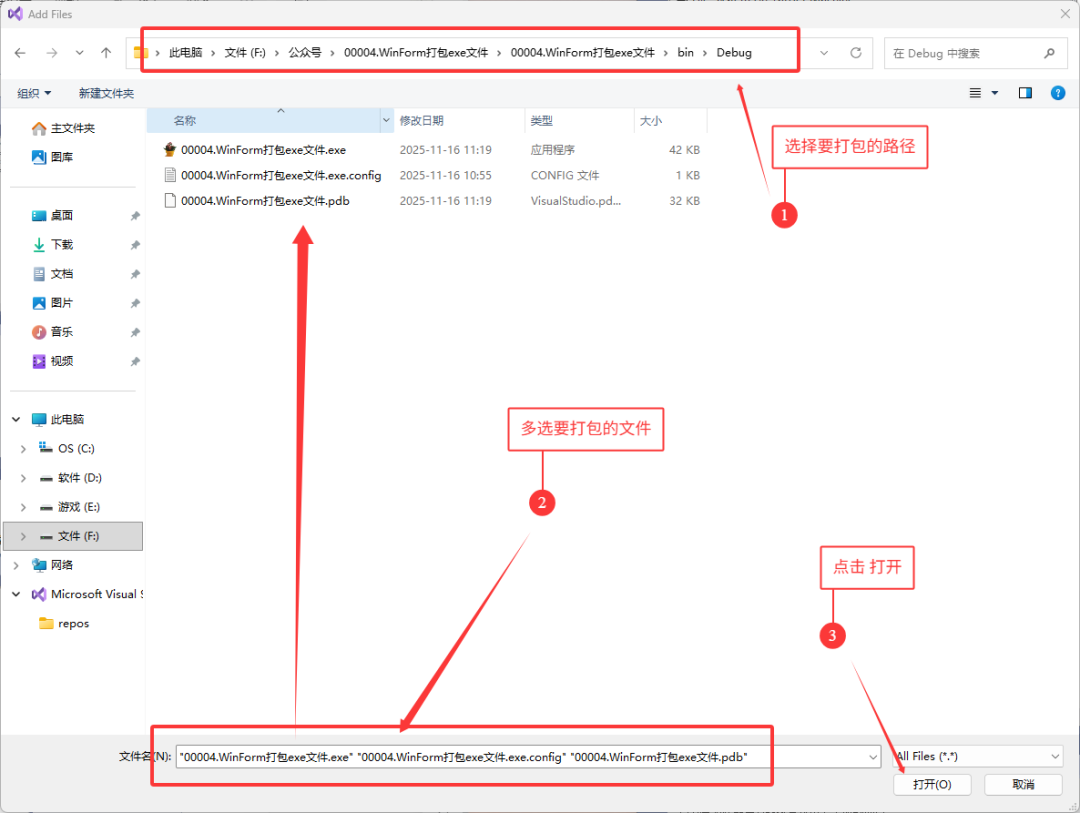Select 网络 in the navigation tree

pyautogui.click(x=52, y=565)
